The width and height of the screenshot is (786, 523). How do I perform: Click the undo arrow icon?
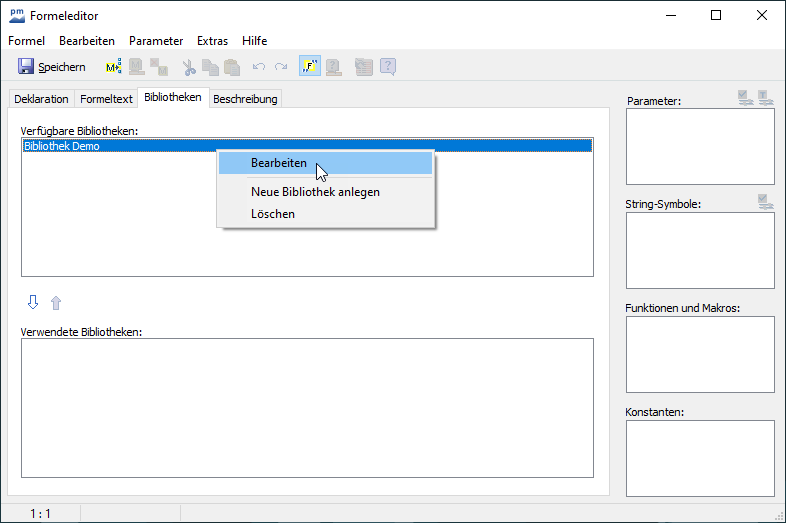coord(259,67)
